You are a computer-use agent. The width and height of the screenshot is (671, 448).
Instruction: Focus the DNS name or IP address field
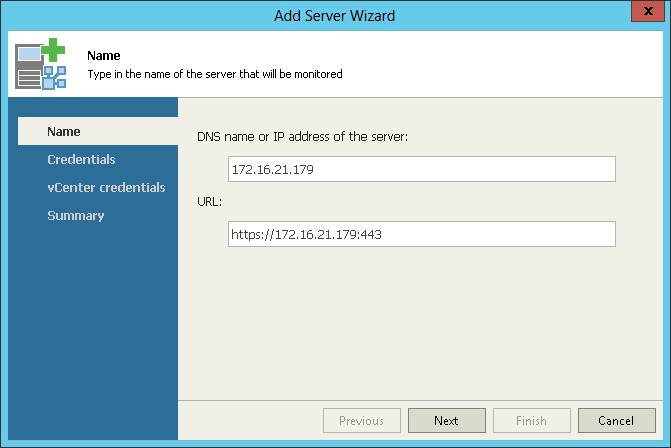422,169
